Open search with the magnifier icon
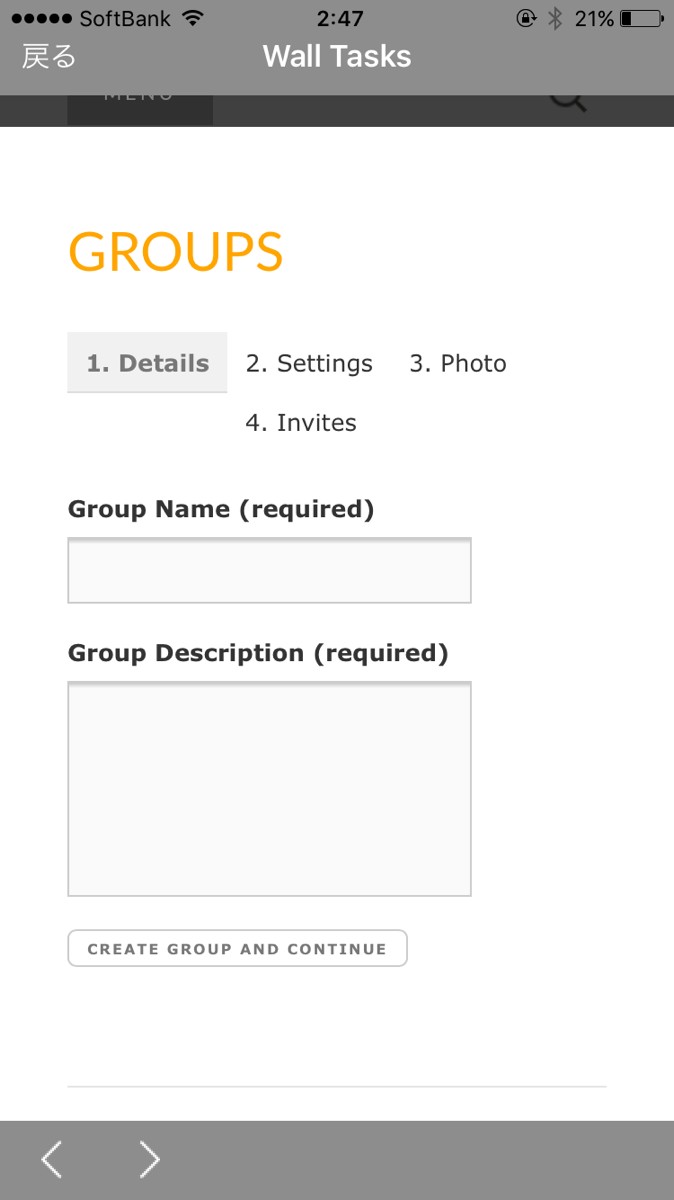The image size is (674, 1200). coord(568,102)
